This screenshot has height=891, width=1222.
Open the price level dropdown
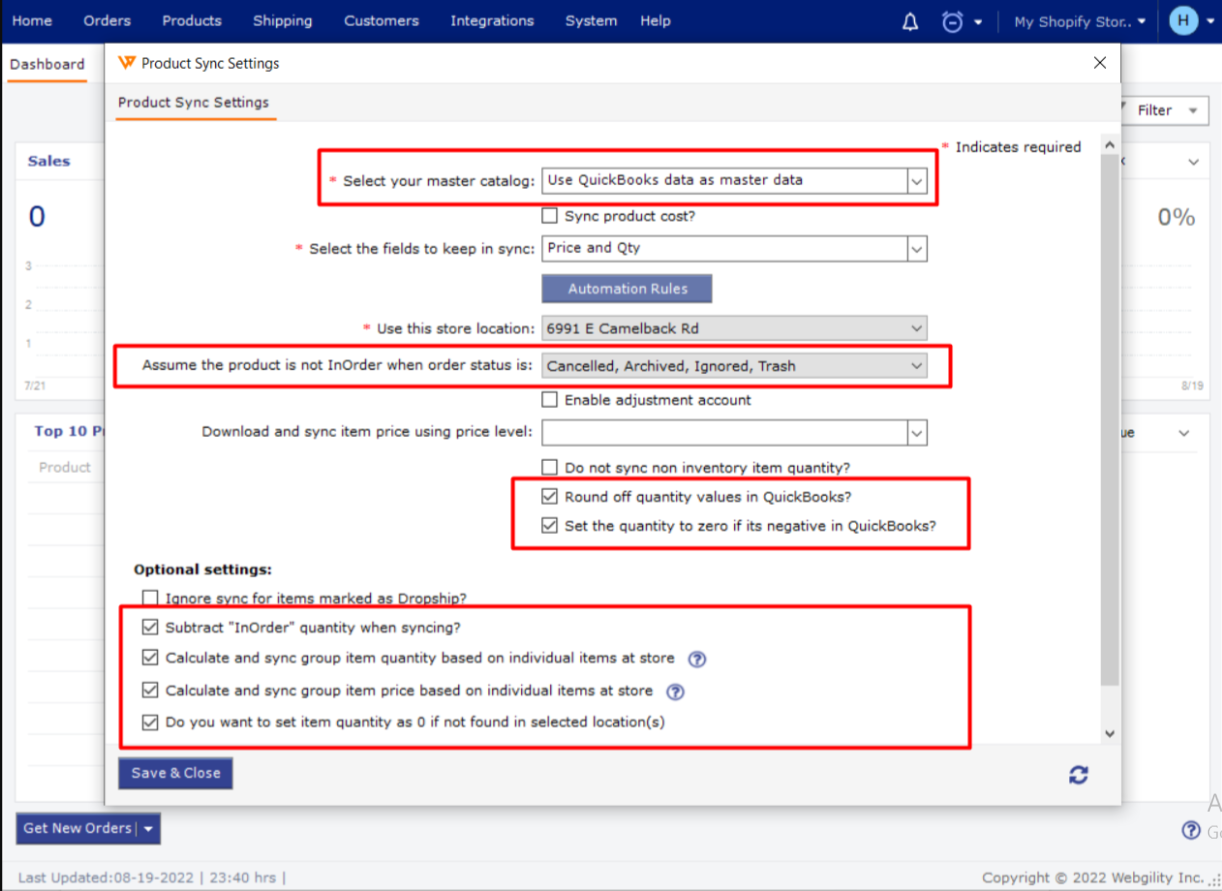click(915, 433)
